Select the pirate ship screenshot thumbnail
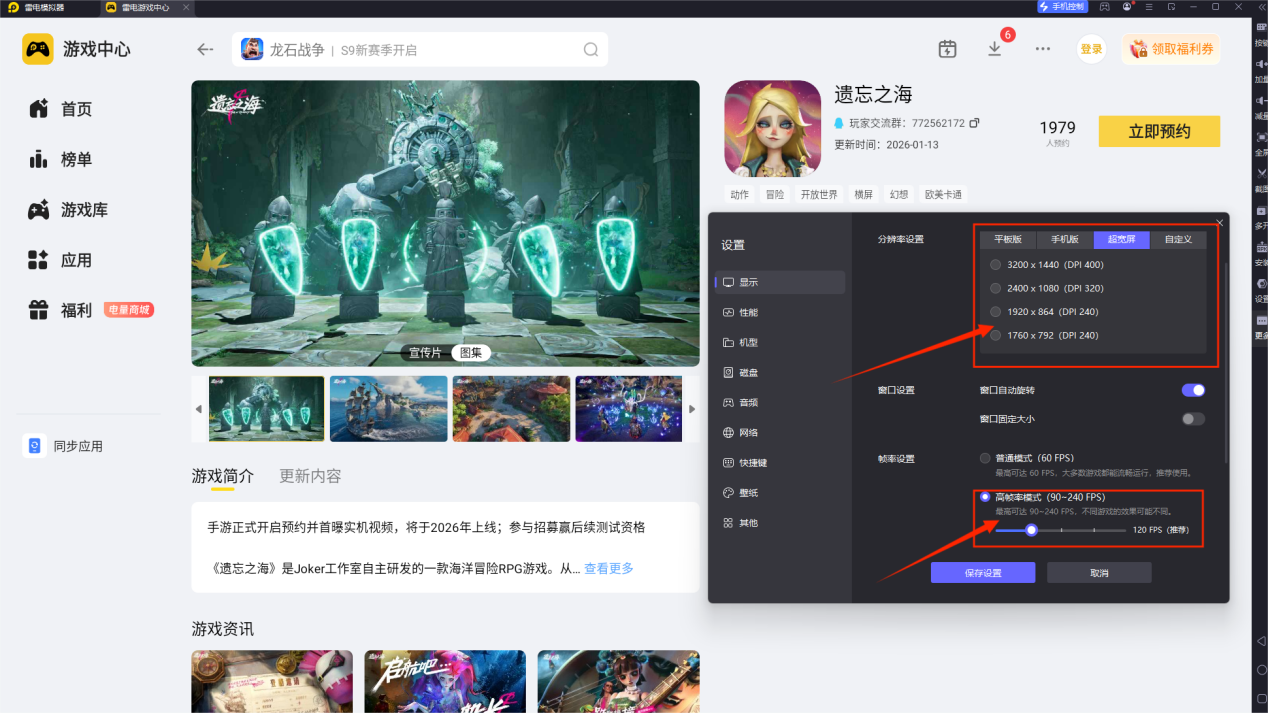This screenshot has height=713, width=1268. tap(389, 409)
